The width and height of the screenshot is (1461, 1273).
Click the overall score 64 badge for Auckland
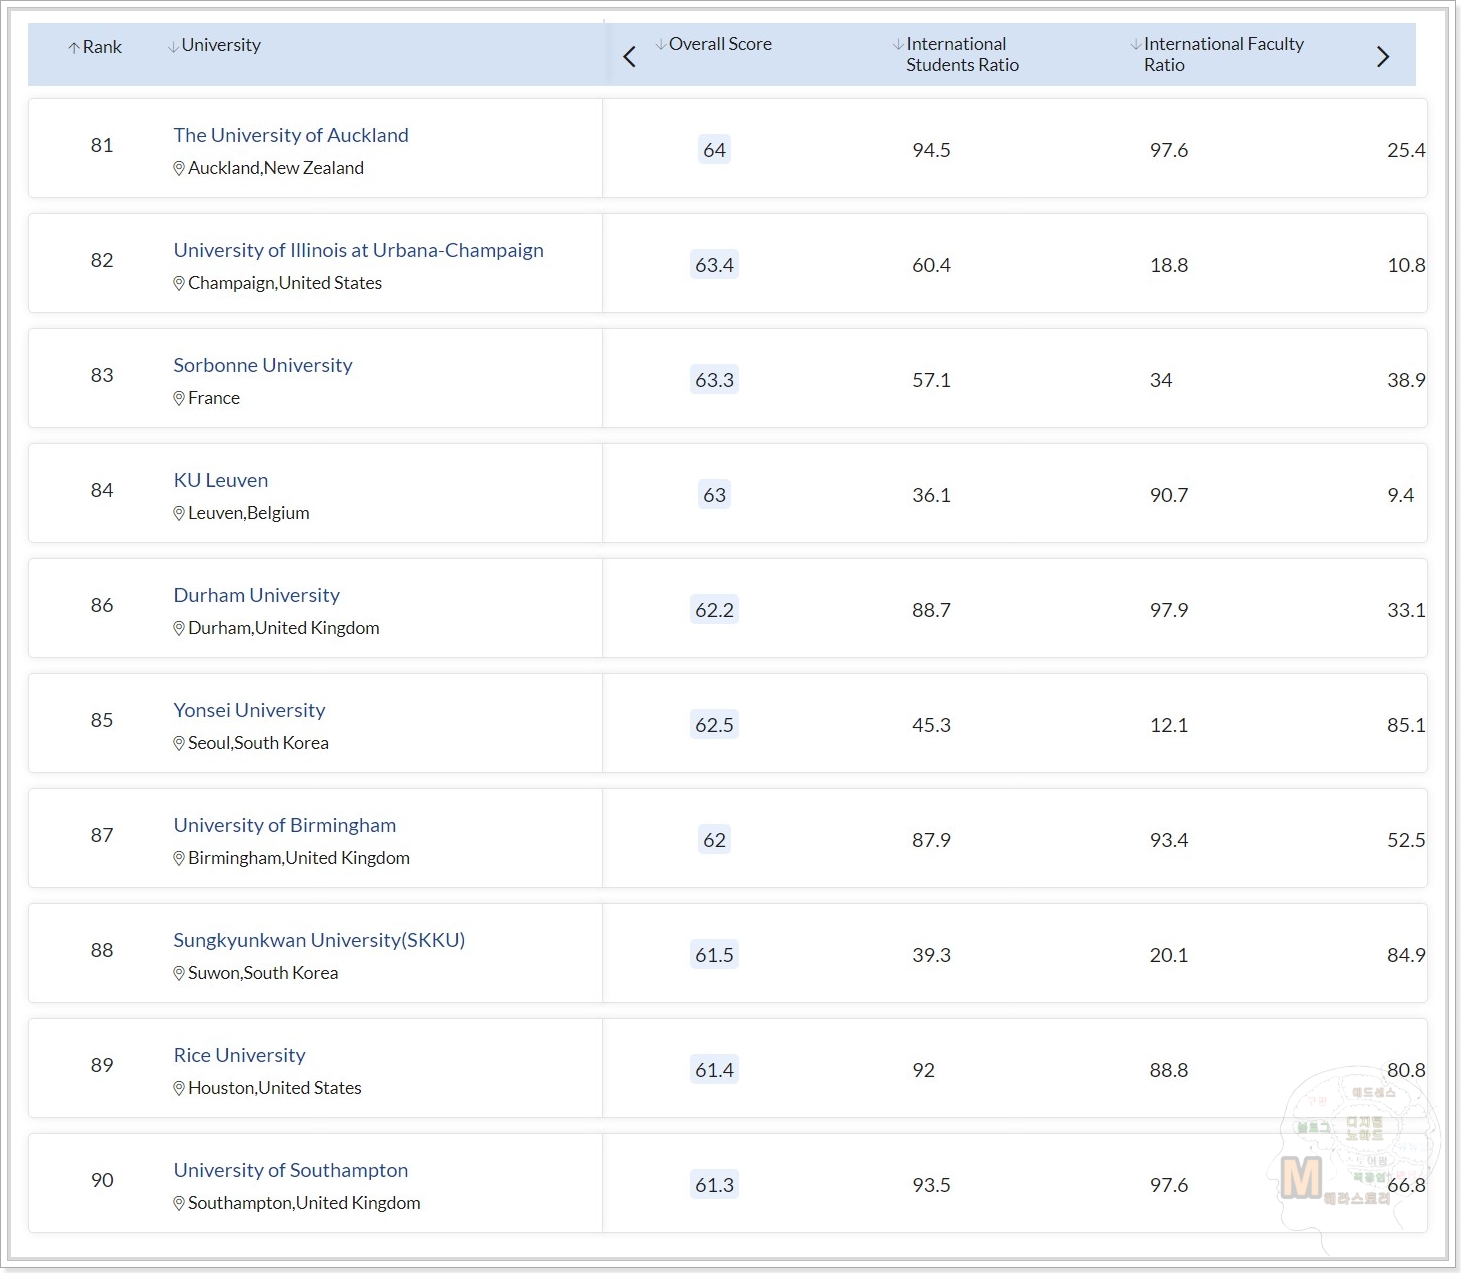(x=714, y=150)
